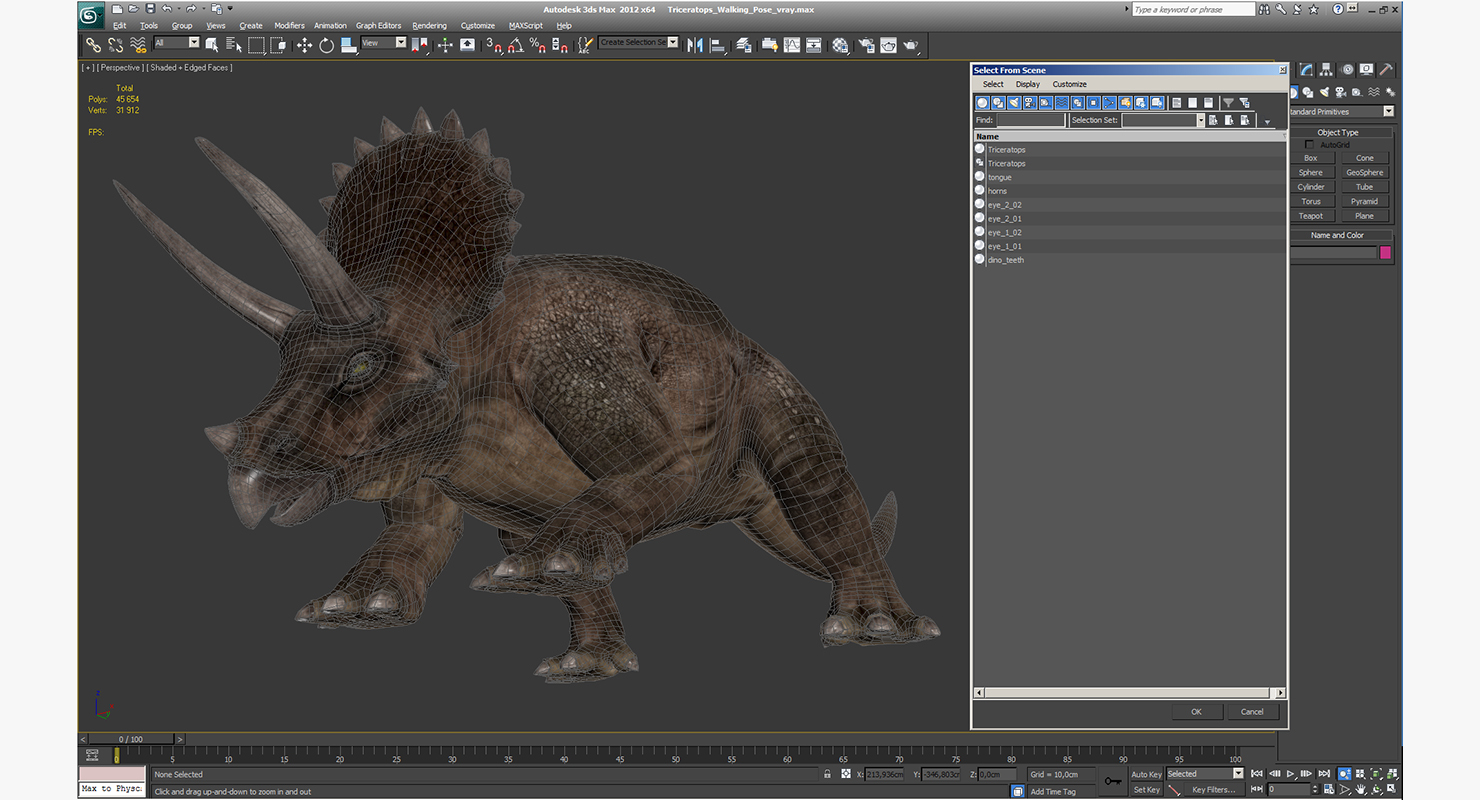Open the Display panel tab icon

click(1367, 70)
